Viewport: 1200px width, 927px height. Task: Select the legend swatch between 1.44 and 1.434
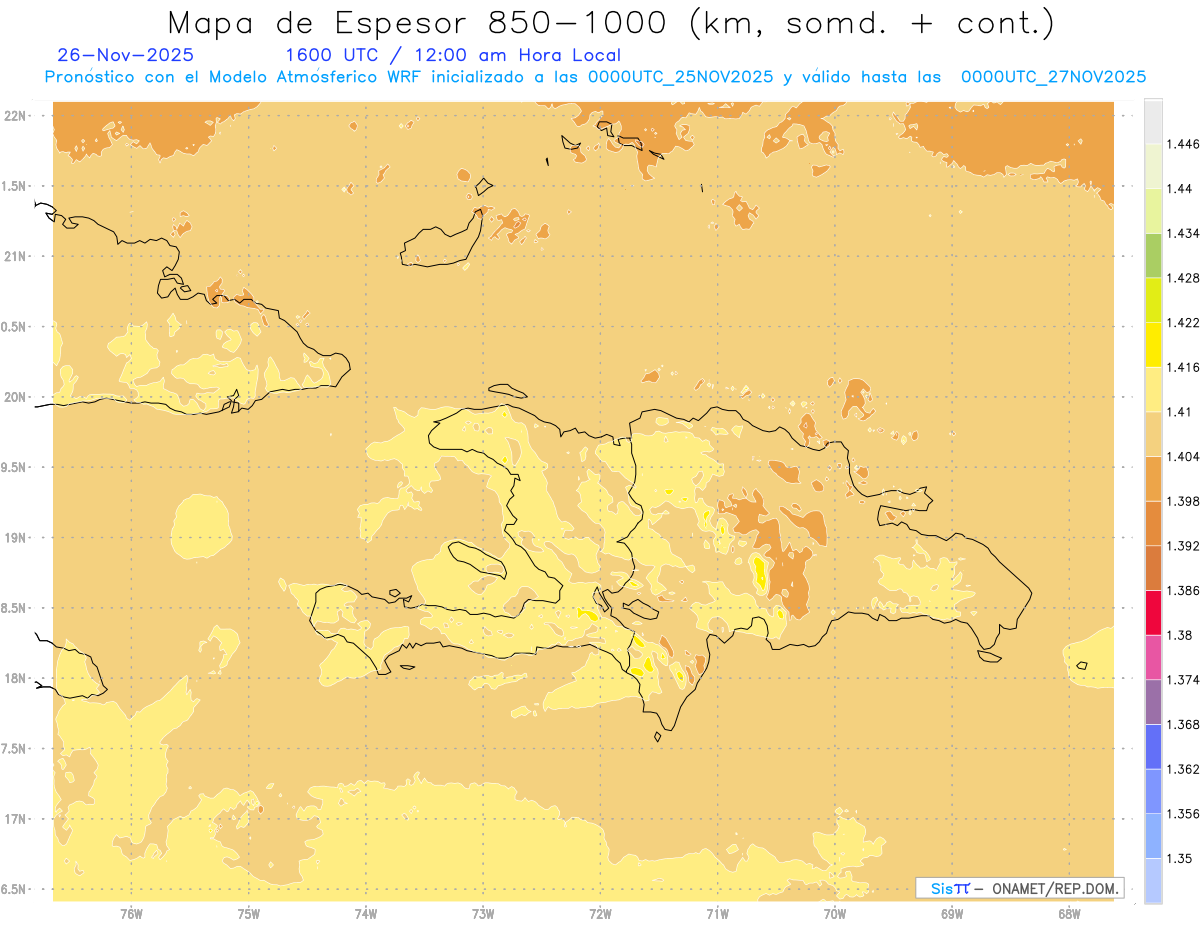[1153, 211]
